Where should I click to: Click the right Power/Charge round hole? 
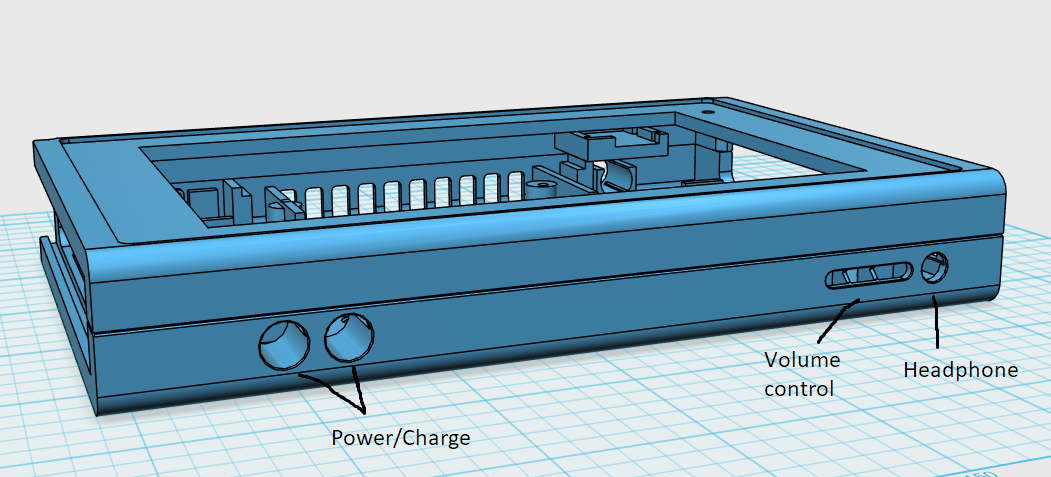pos(349,338)
